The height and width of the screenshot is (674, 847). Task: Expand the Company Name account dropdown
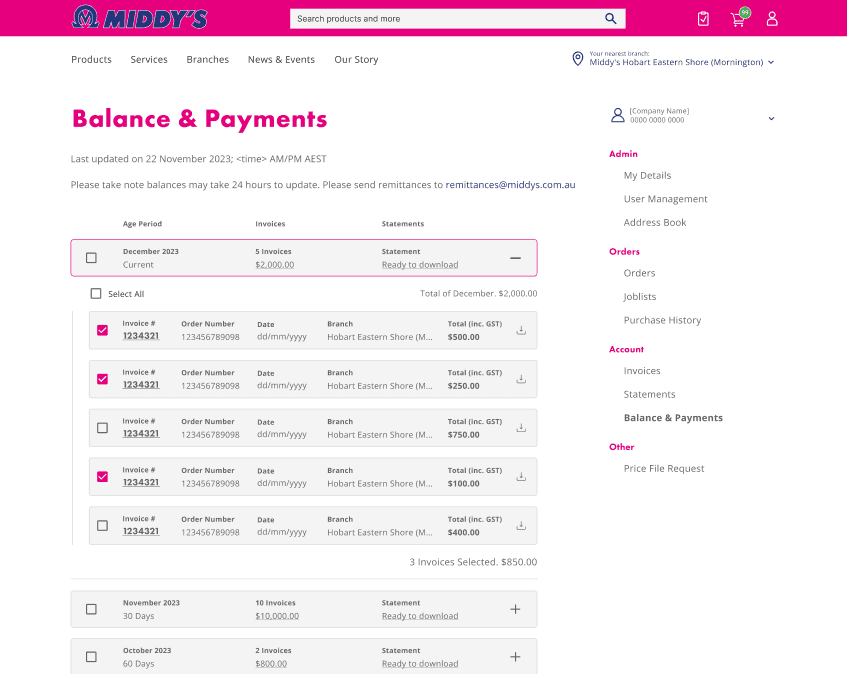(x=771, y=118)
